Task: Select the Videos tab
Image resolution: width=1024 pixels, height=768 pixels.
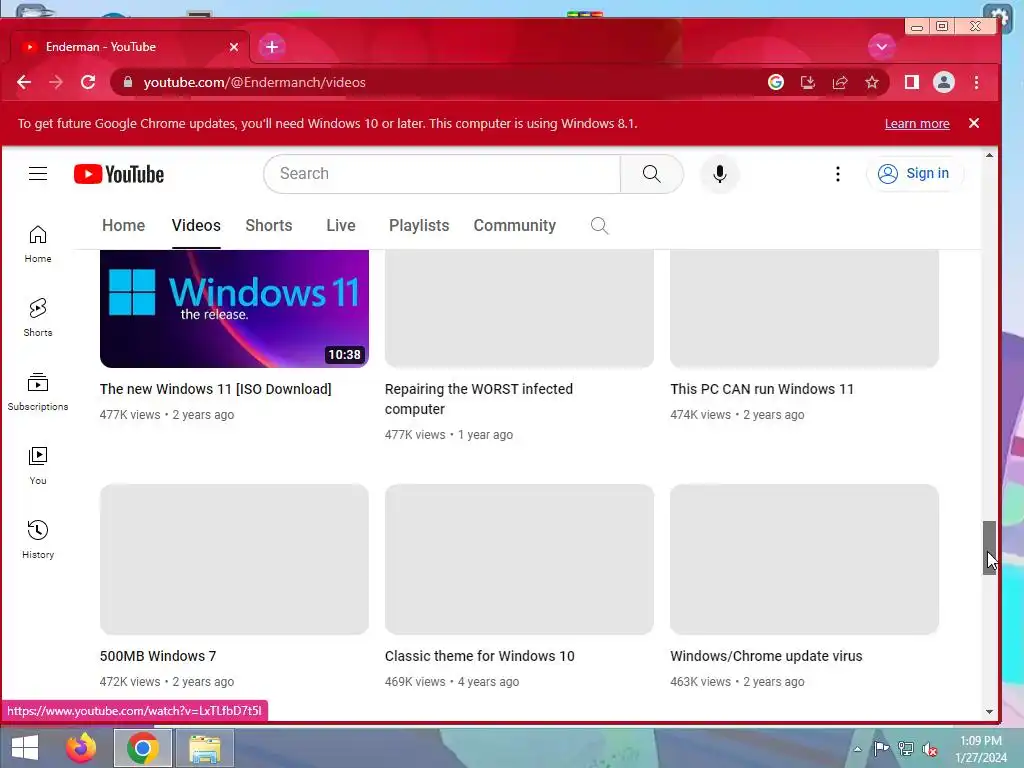Action: coord(196,225)
